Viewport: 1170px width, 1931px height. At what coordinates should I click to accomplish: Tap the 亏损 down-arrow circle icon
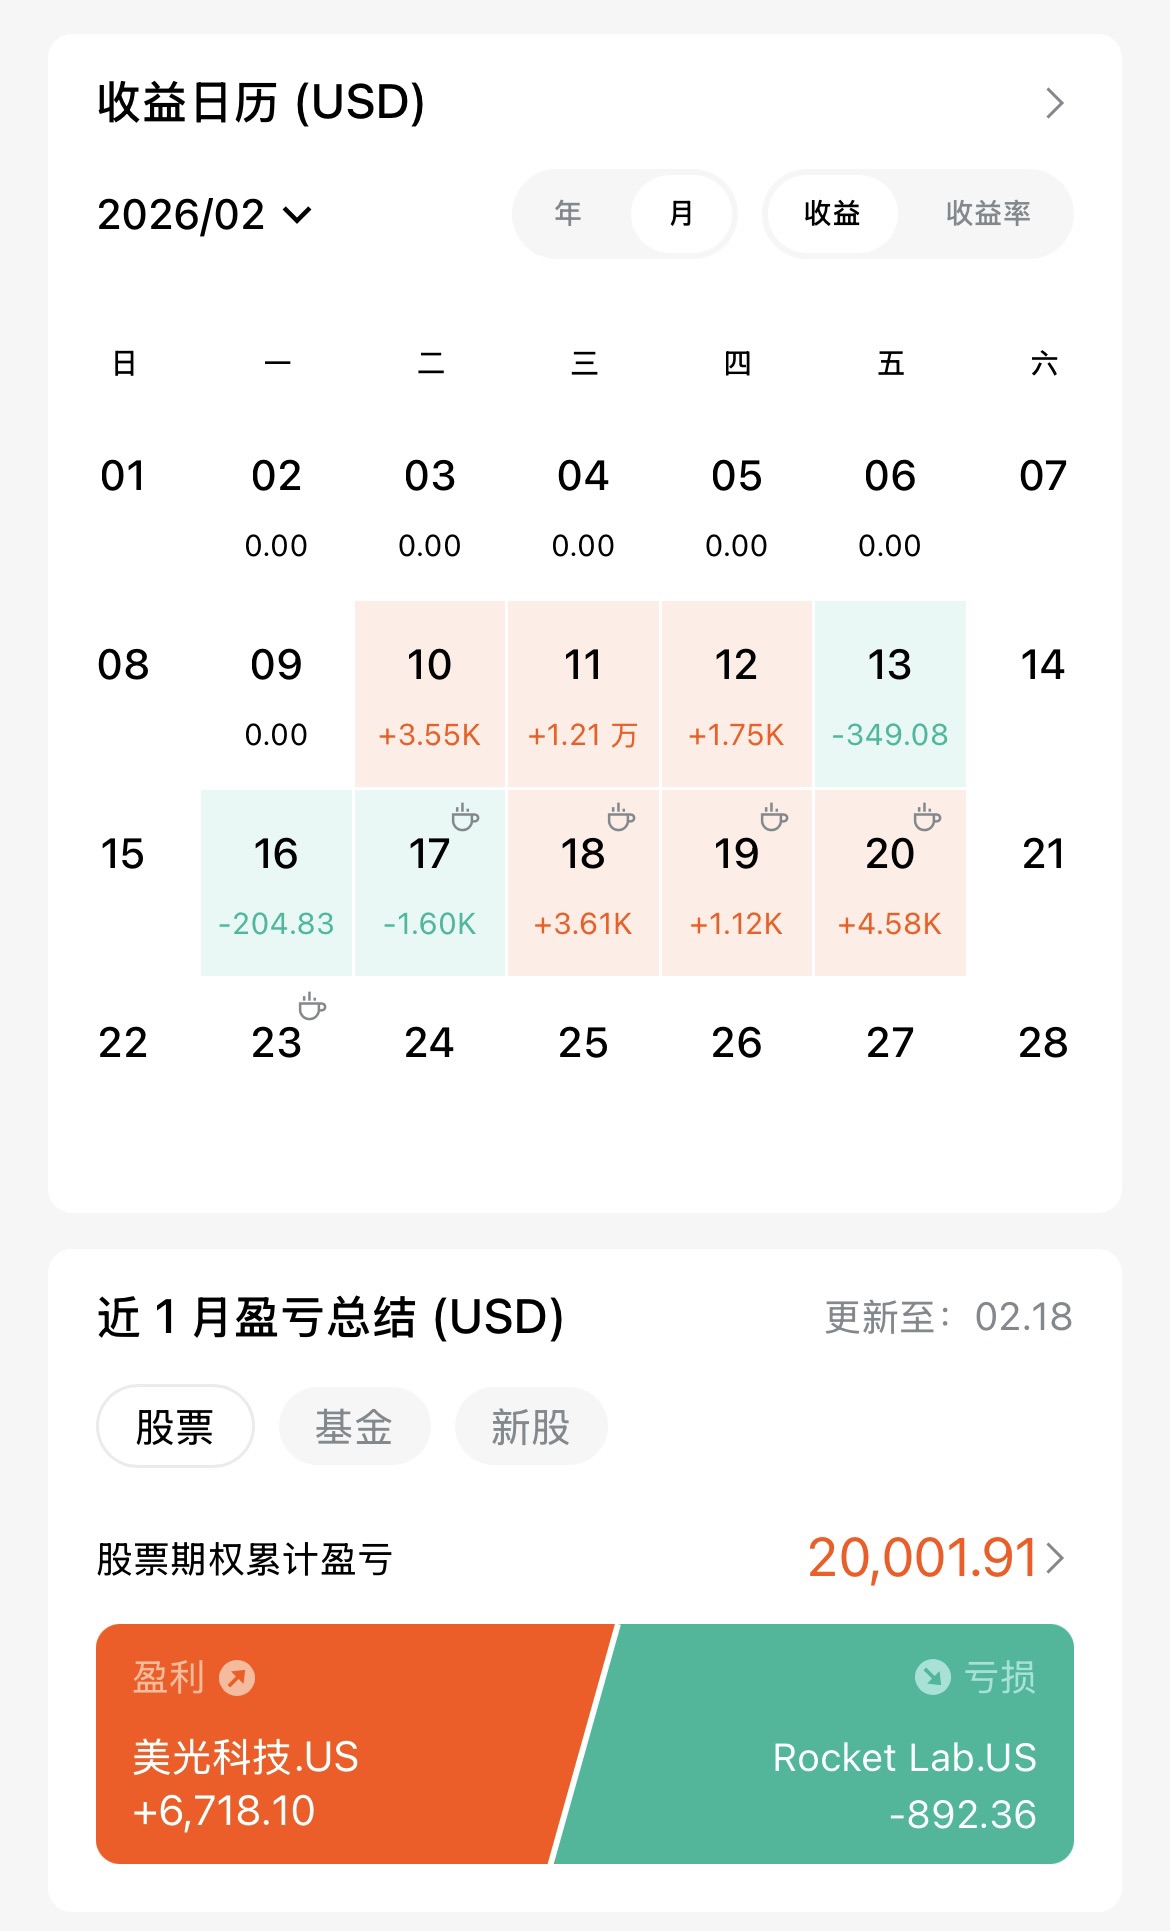[932, 1676]
